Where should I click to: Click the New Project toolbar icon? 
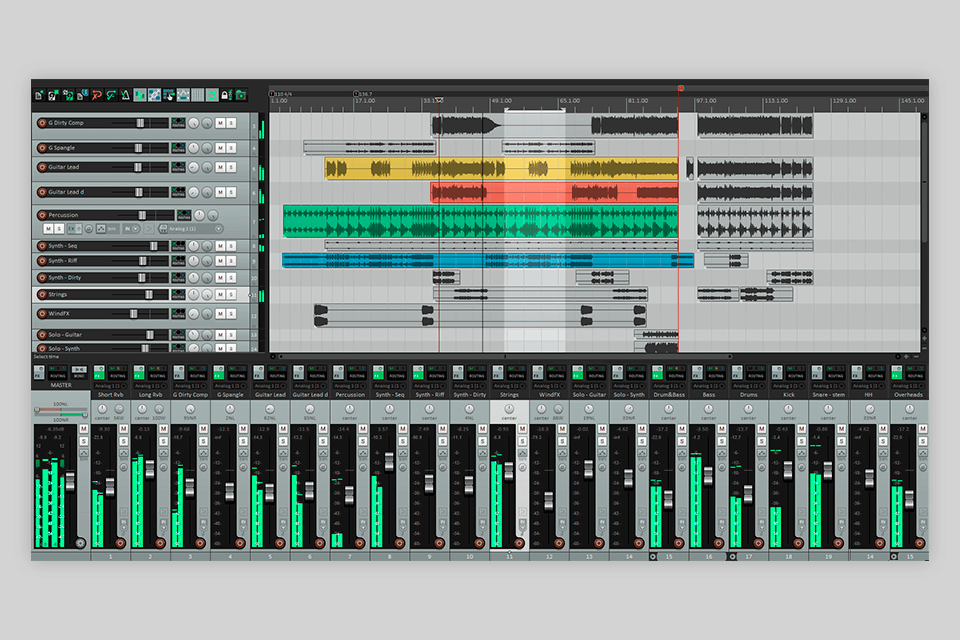point(39,95)
